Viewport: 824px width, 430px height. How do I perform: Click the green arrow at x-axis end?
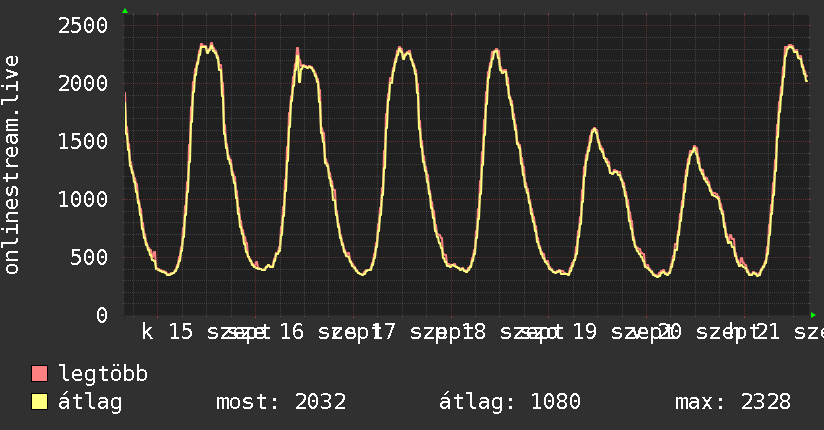click(x=813, y=315)
